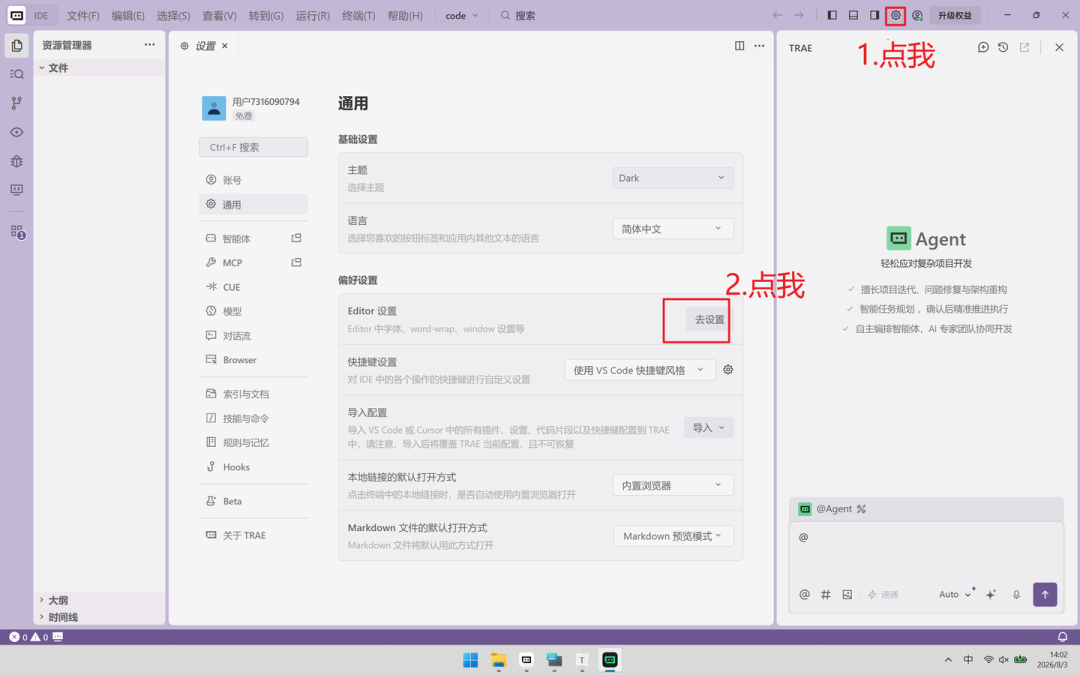Open the VS Code 快捷键风格 dropdown
This screenshot has height=675, width=1080.
640,370
